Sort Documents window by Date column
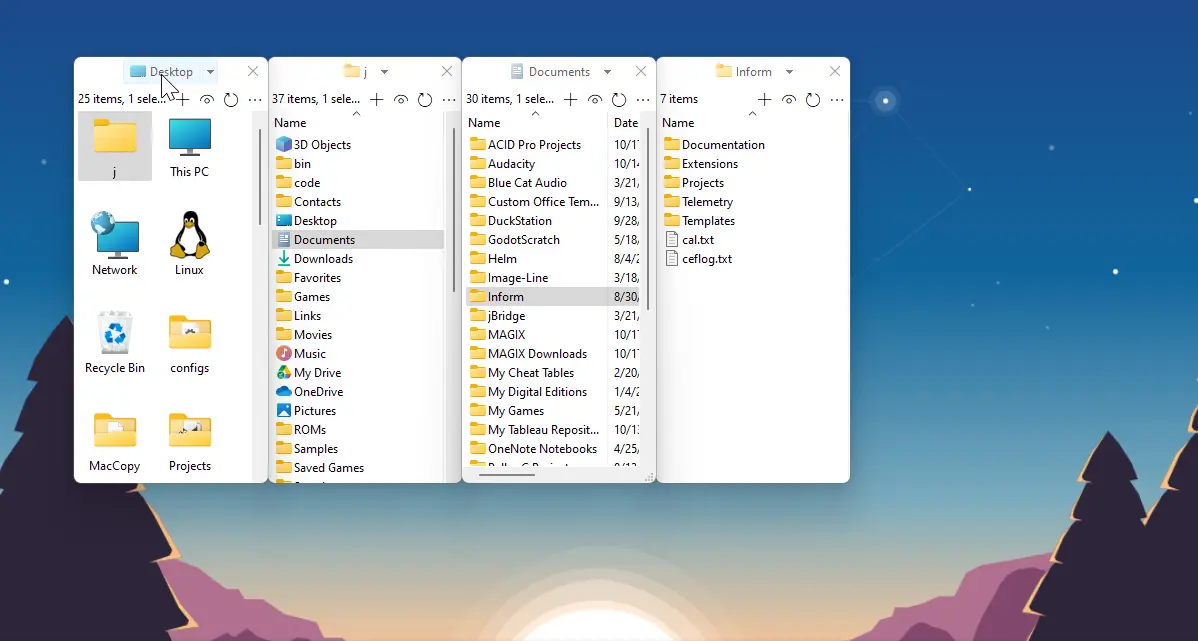1198x641 pixels. click(625, 122)
